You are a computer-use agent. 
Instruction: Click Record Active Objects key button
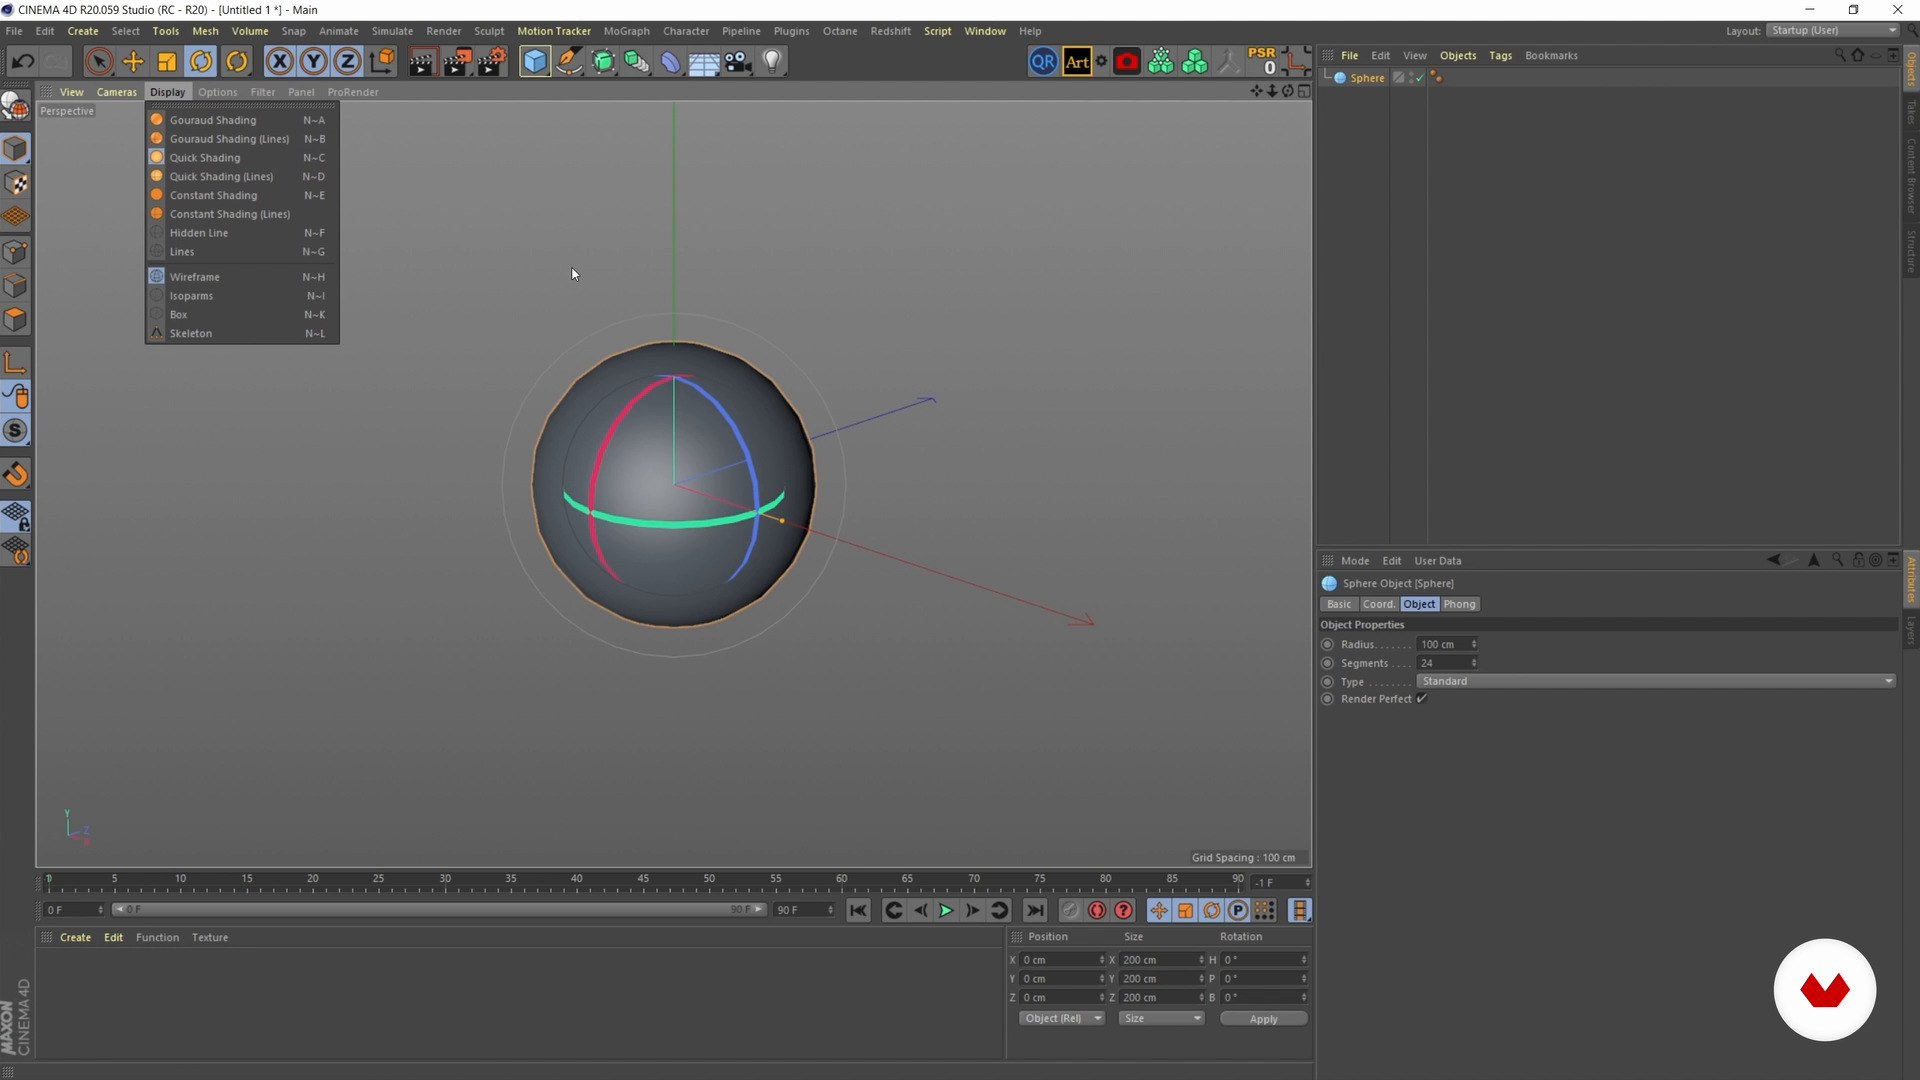(1070, 910)
